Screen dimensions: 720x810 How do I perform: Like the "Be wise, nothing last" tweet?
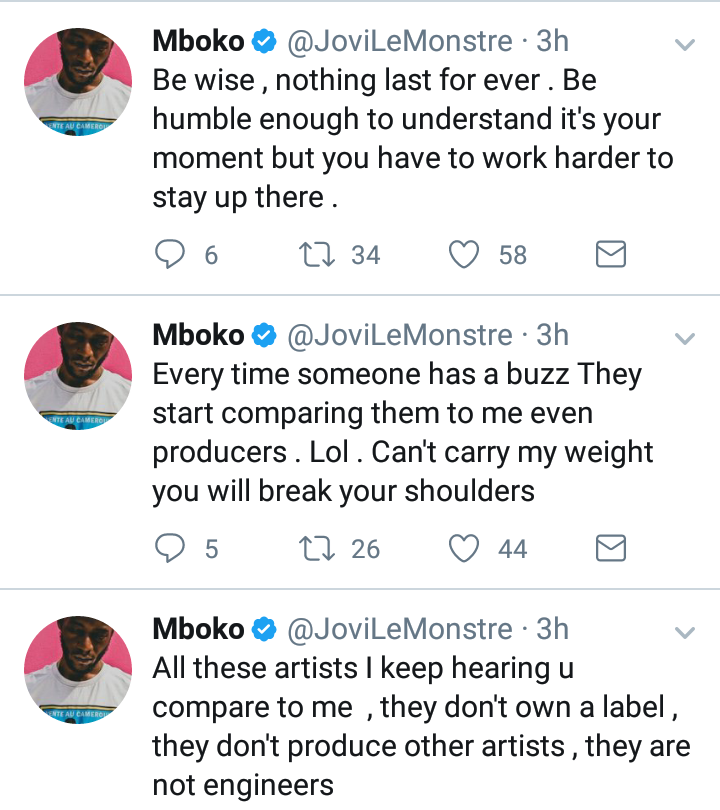[x=464, y=255]
